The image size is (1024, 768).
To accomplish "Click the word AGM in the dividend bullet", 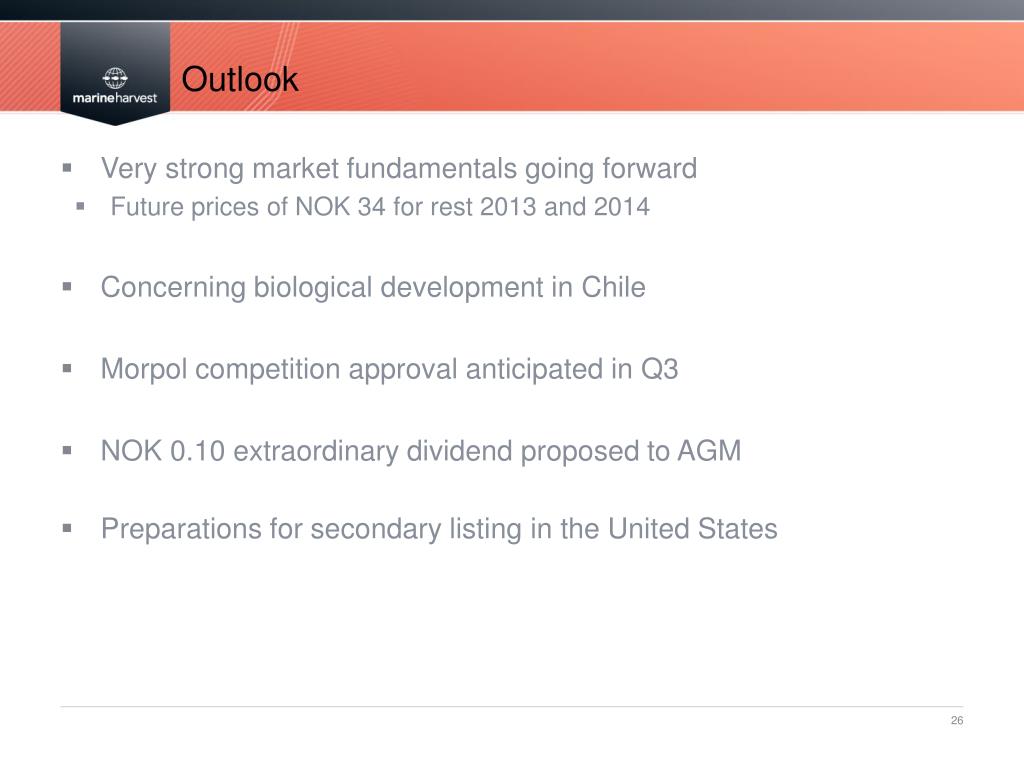I will pos(709,451).
